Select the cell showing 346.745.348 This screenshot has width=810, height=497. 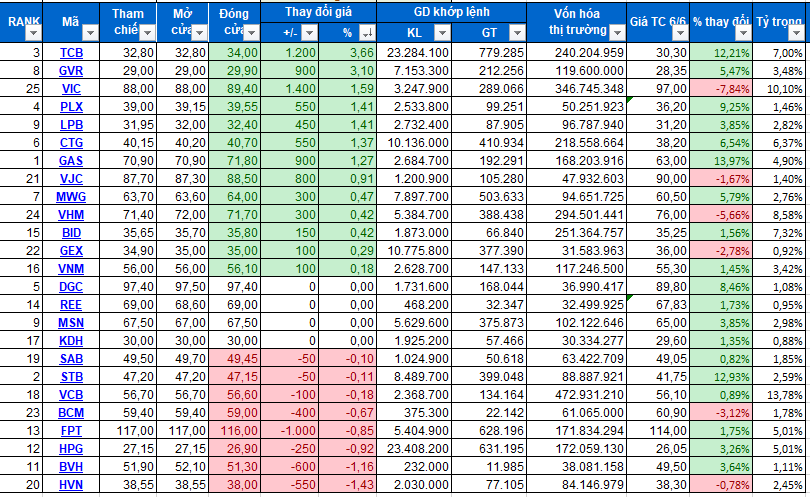pos(577,89)
